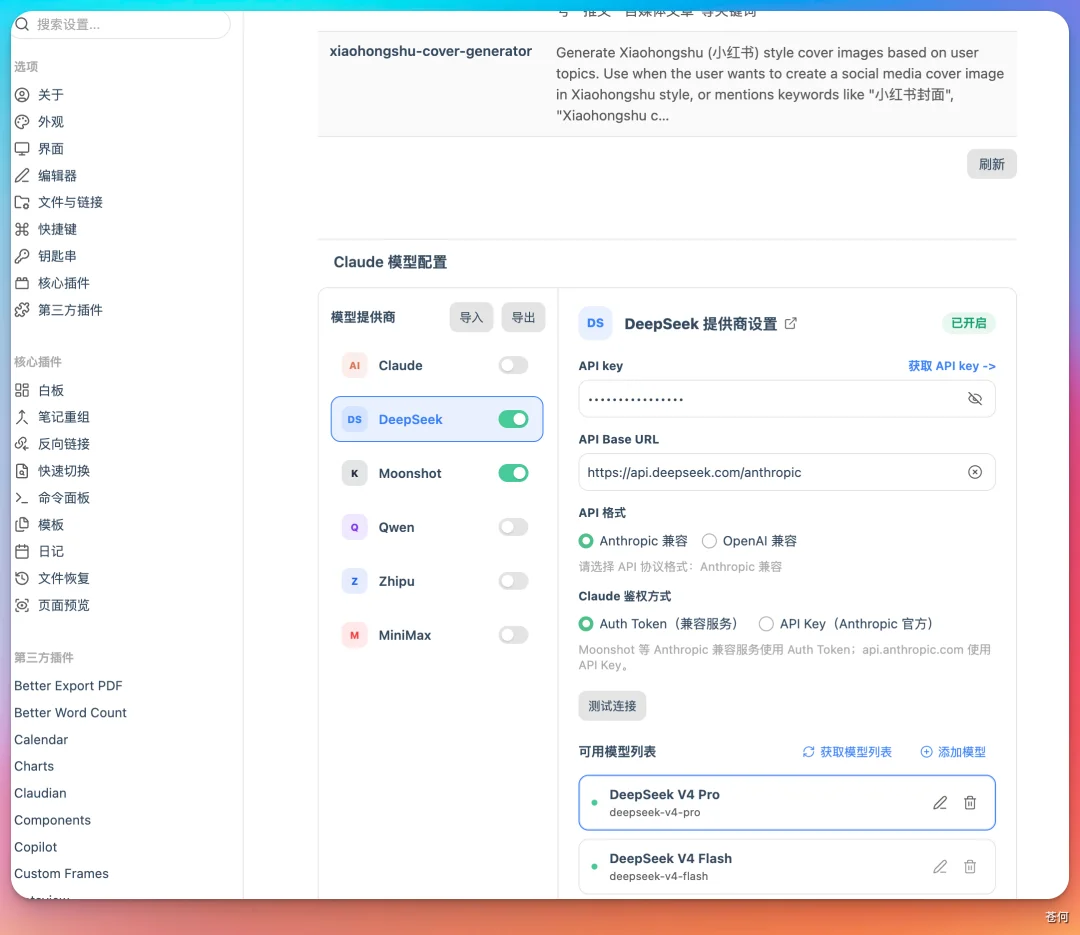Open 快捷键 command-key icon

[22, 229]
